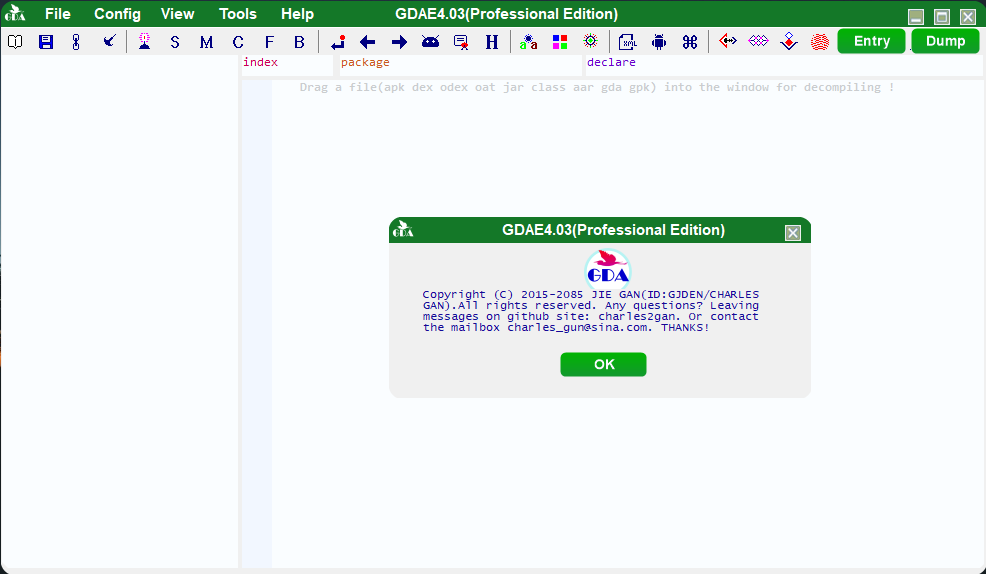Close the about dialog with X
Image resolution: width=986 pixels, height=574 pixels.
click(x=793, y=233)
